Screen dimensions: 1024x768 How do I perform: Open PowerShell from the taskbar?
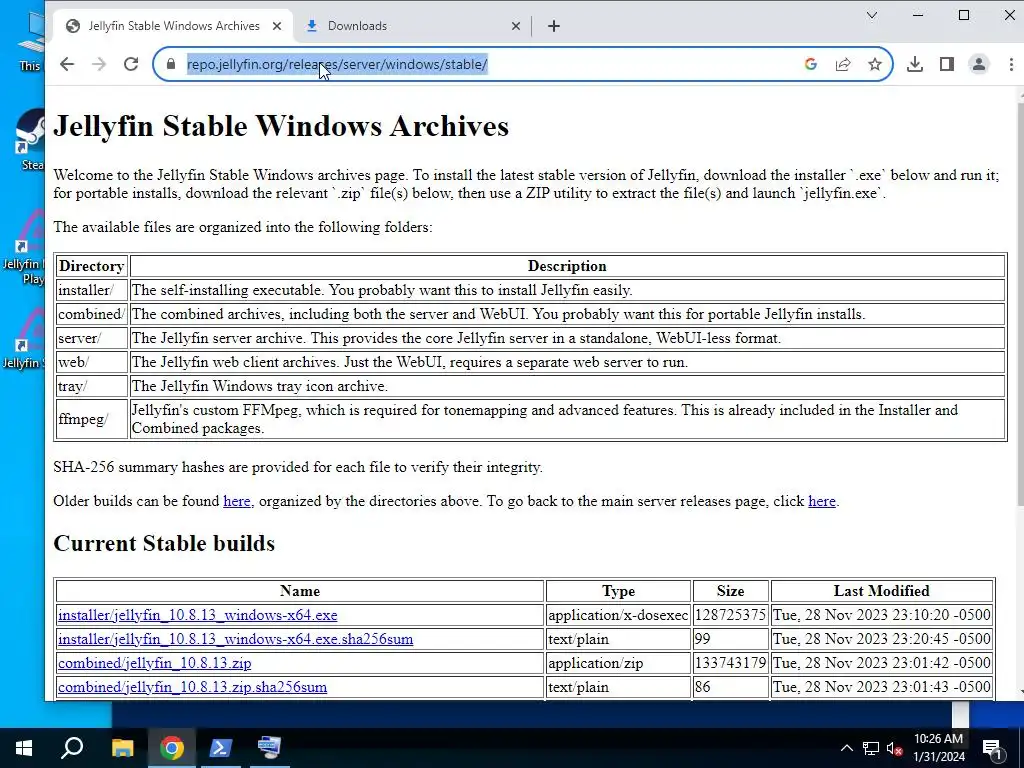(x=221, y=748)
